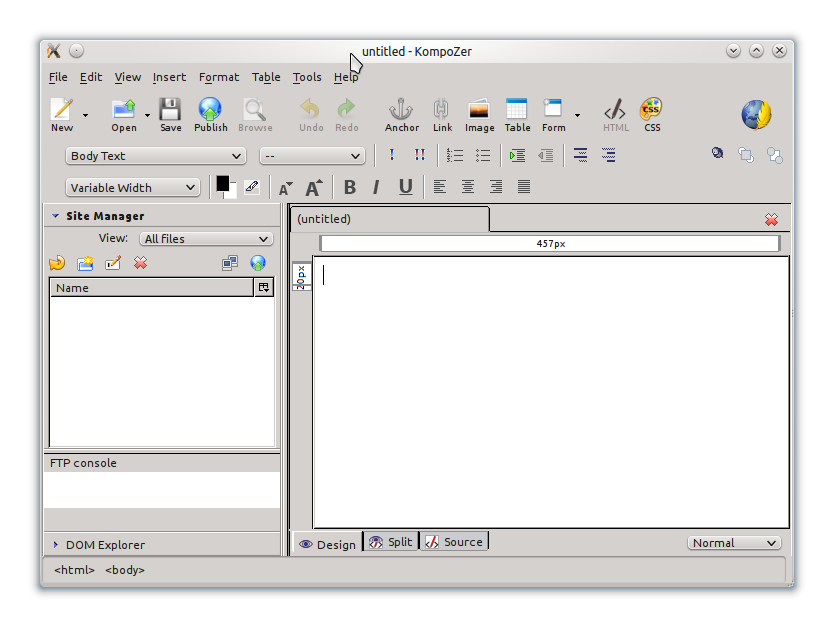Open the Tools menu
The height and width of the screenshot is (627, 834).
[307, 77]
